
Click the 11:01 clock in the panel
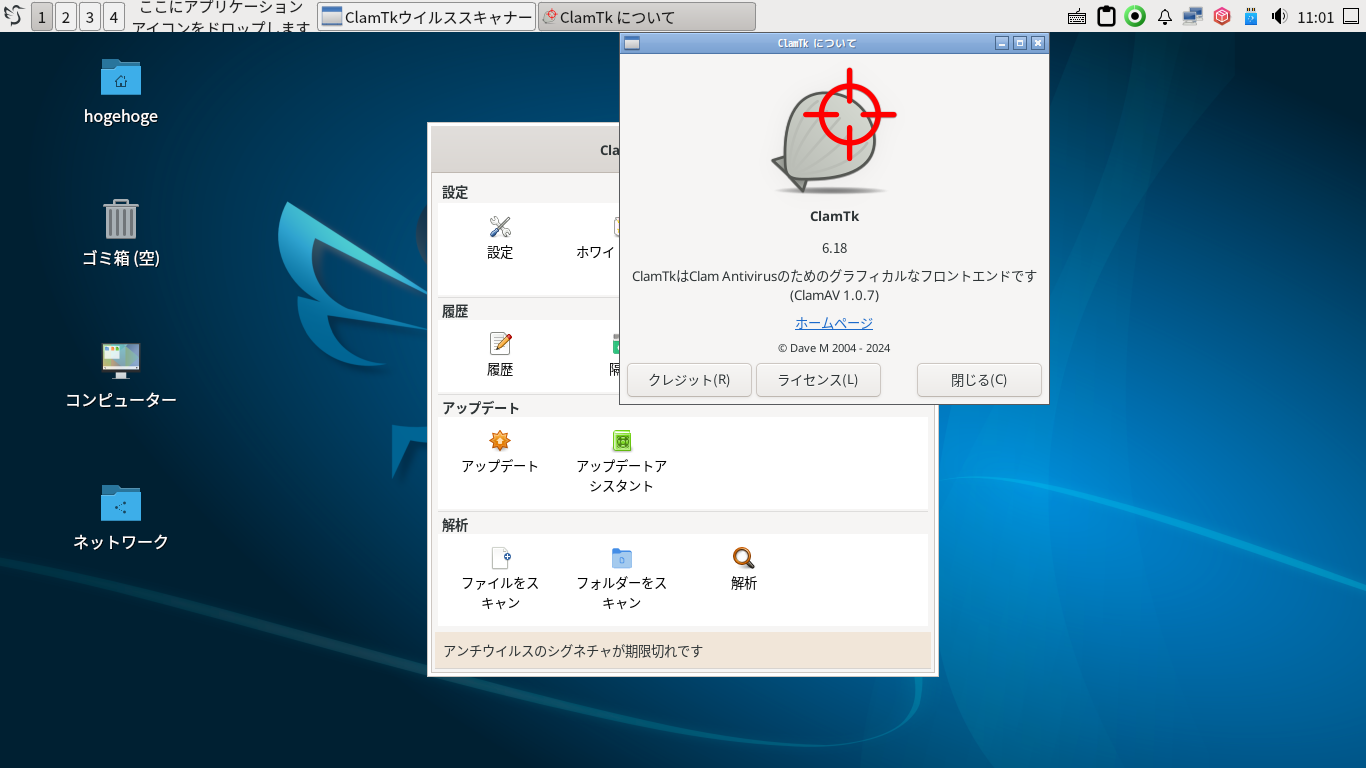pyautogui.click(x=1316, y=17)
